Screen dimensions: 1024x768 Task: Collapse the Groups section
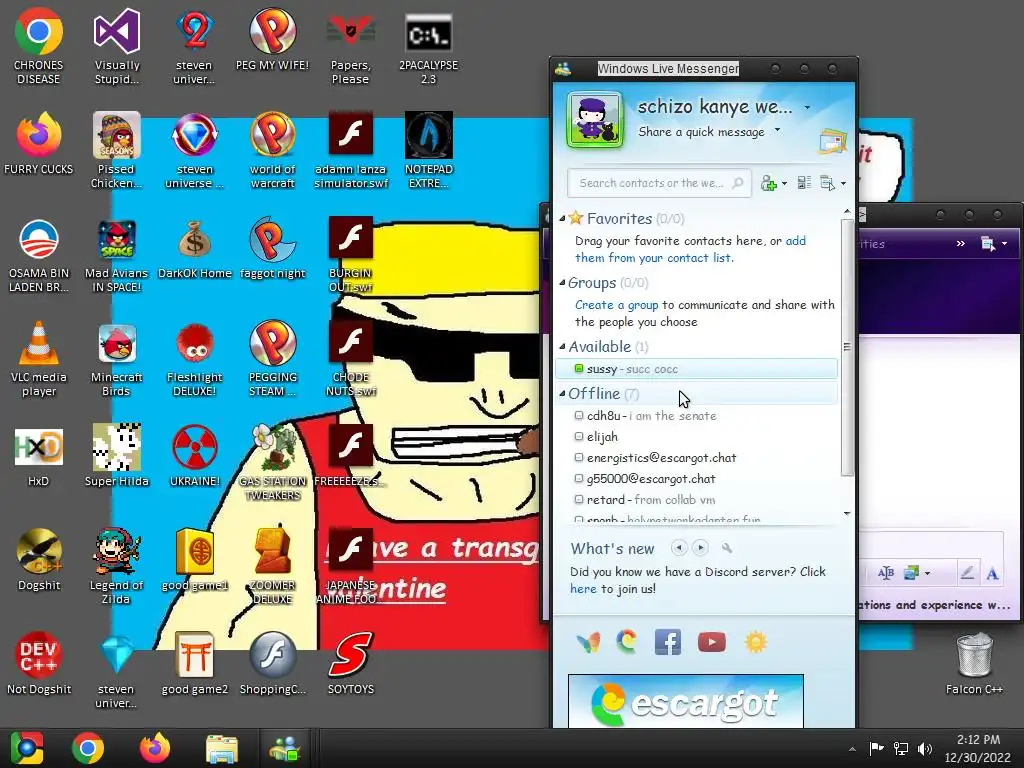point(562,283)
